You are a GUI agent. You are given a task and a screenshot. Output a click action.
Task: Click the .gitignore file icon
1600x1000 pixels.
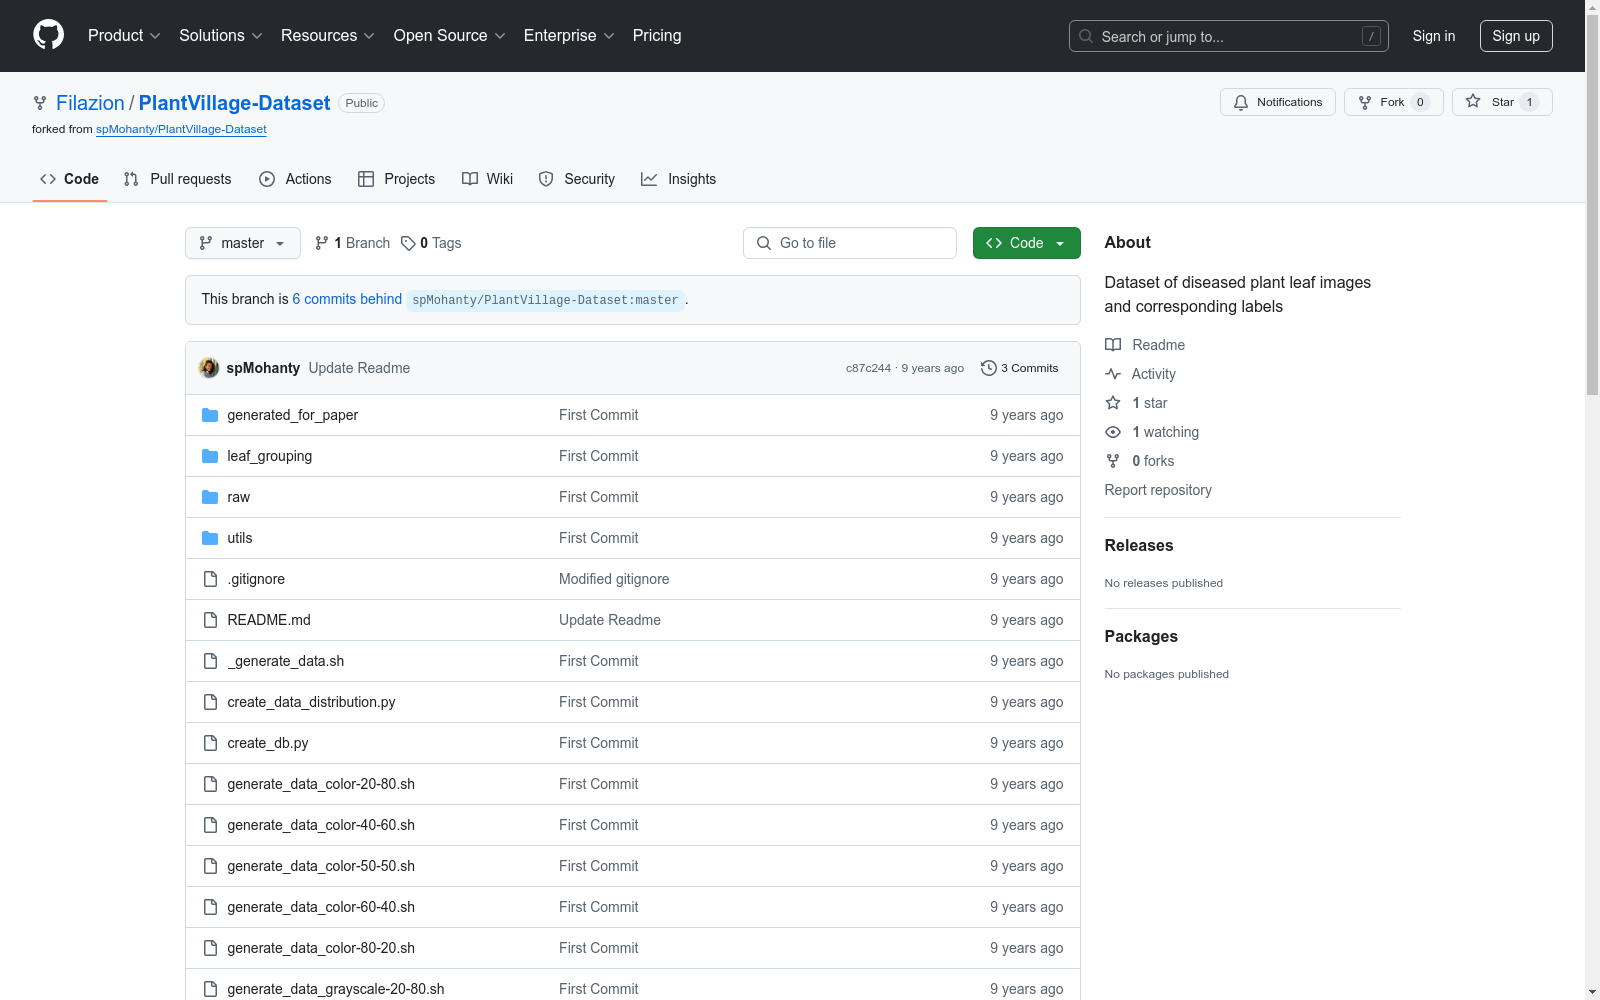click(210, 579)
